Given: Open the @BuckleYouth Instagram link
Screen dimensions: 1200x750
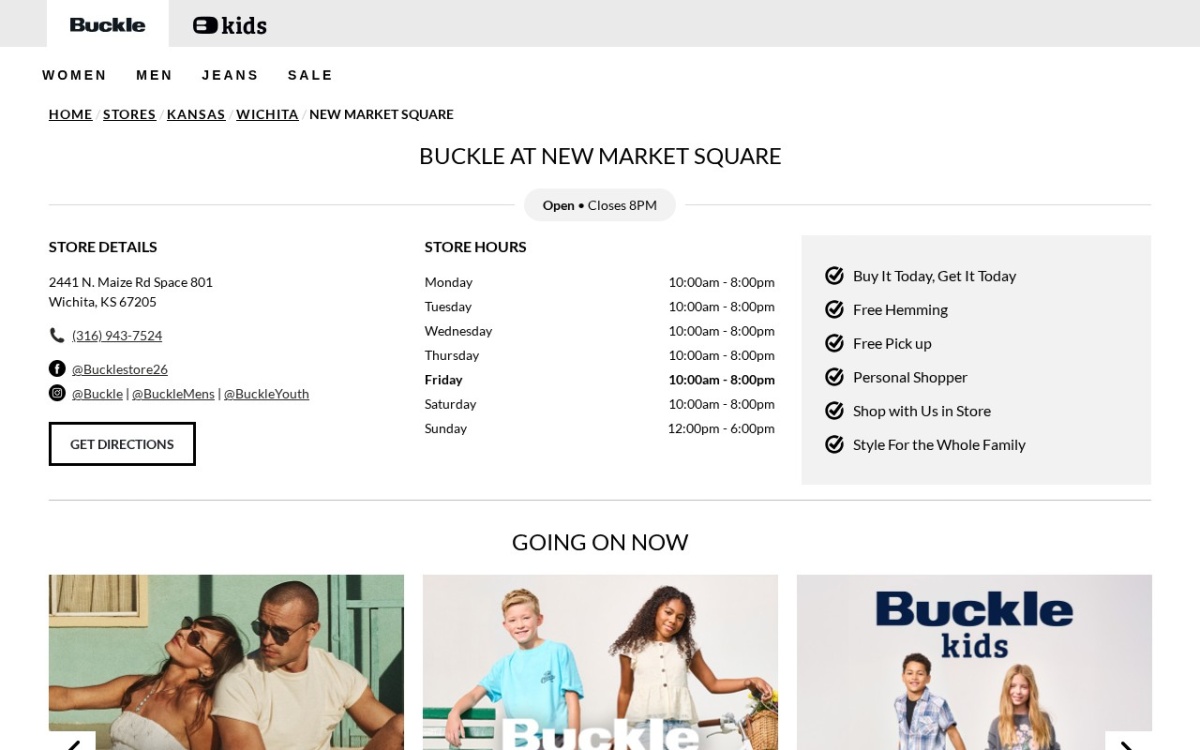Looking at the screenshot, I should 266,394.
